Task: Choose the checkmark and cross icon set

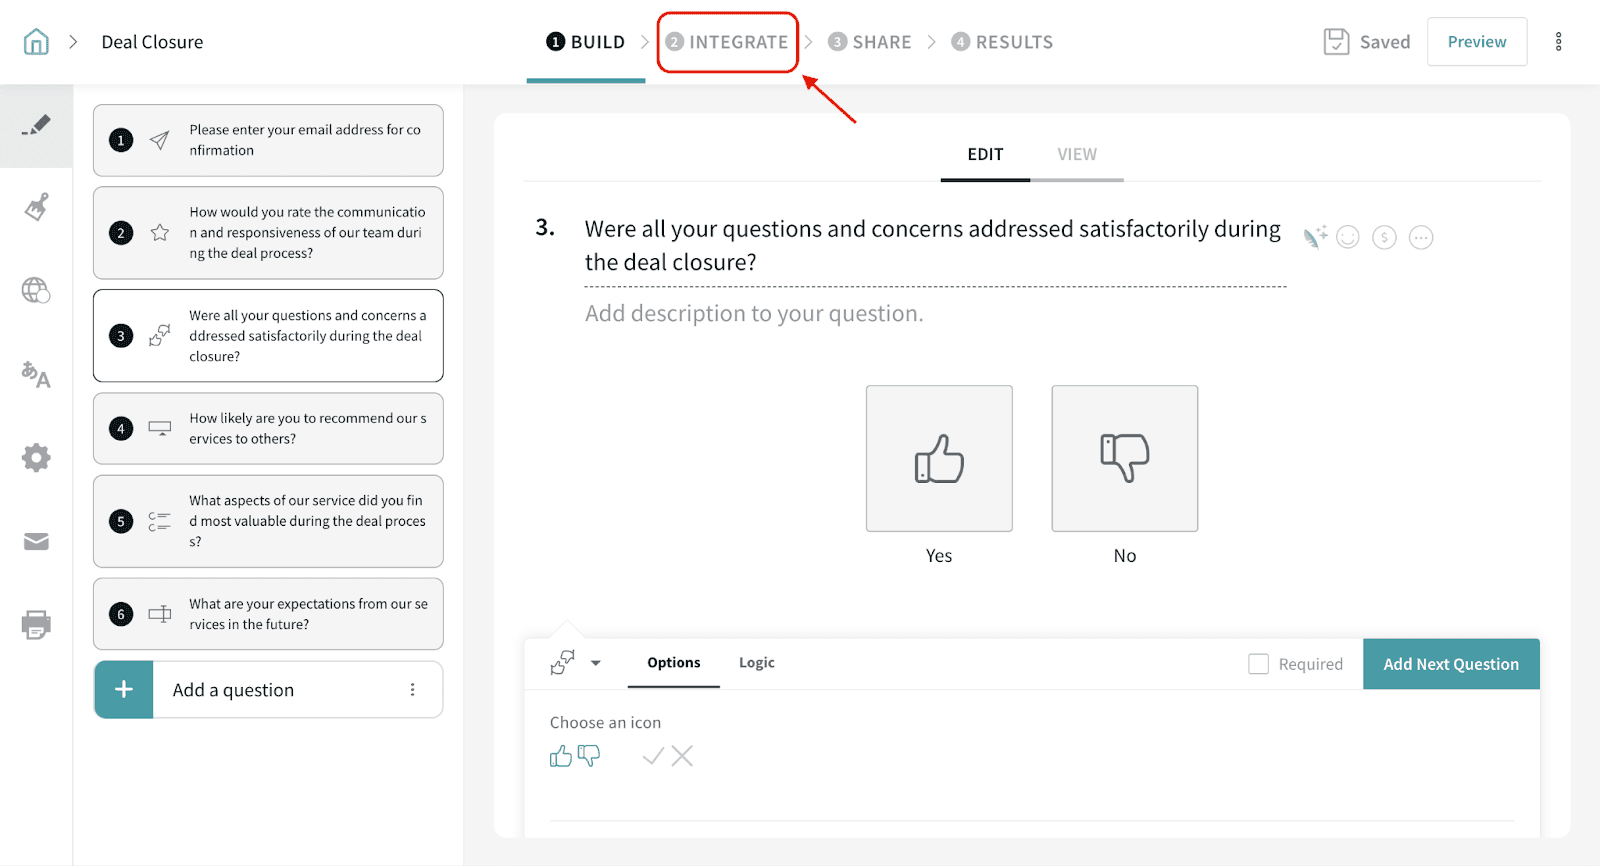Action: (x=668, y=757)
